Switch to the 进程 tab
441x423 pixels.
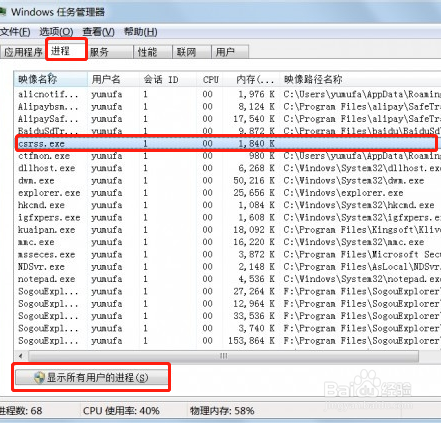[x=66, y=51]
